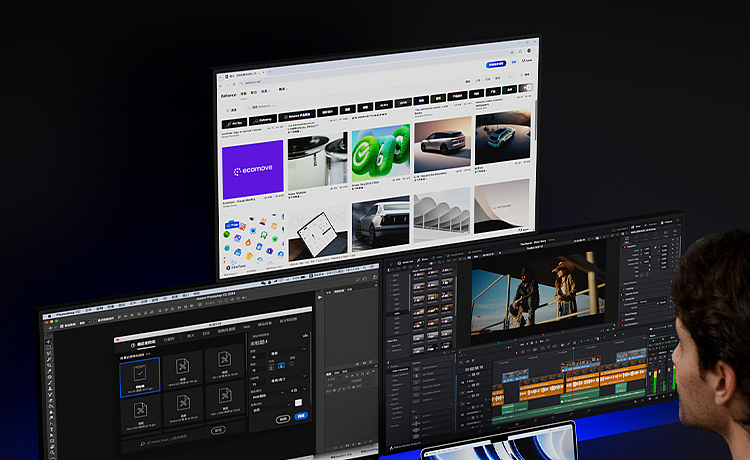Click the Resolve timeline timecode display
750x460 pixels.
click(474, 369)
